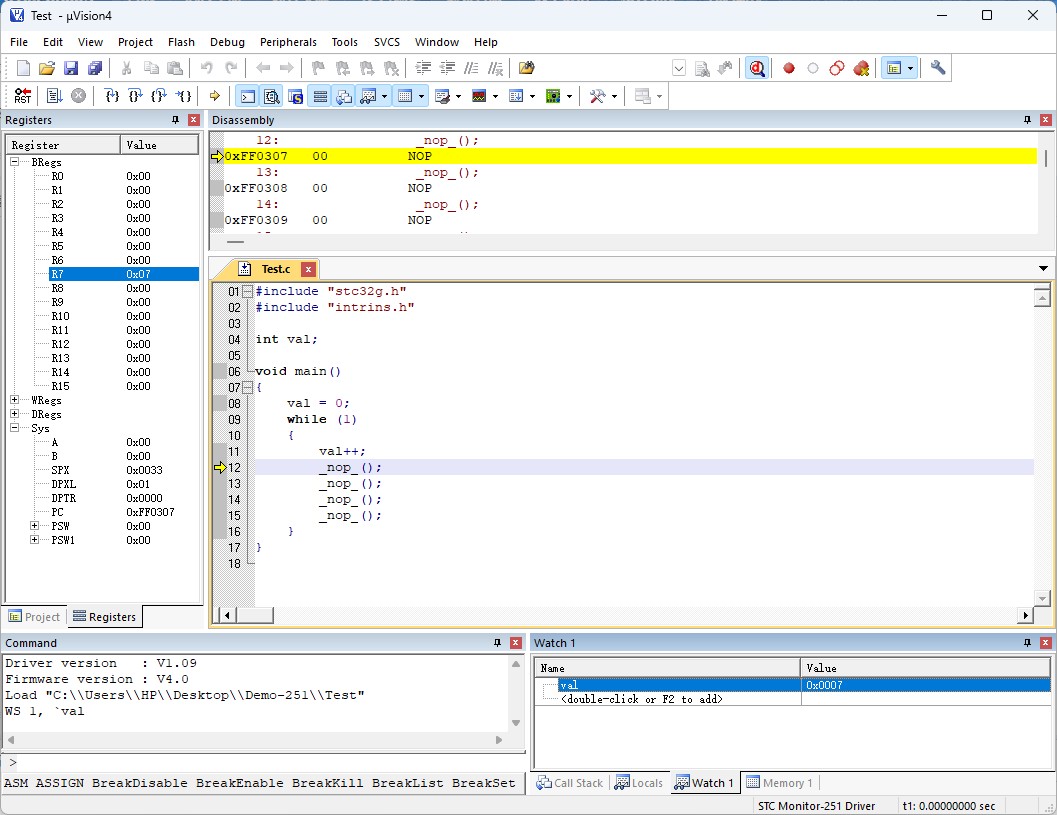Switch to the Project tab

pyautogui.click(x=35, y=617)
